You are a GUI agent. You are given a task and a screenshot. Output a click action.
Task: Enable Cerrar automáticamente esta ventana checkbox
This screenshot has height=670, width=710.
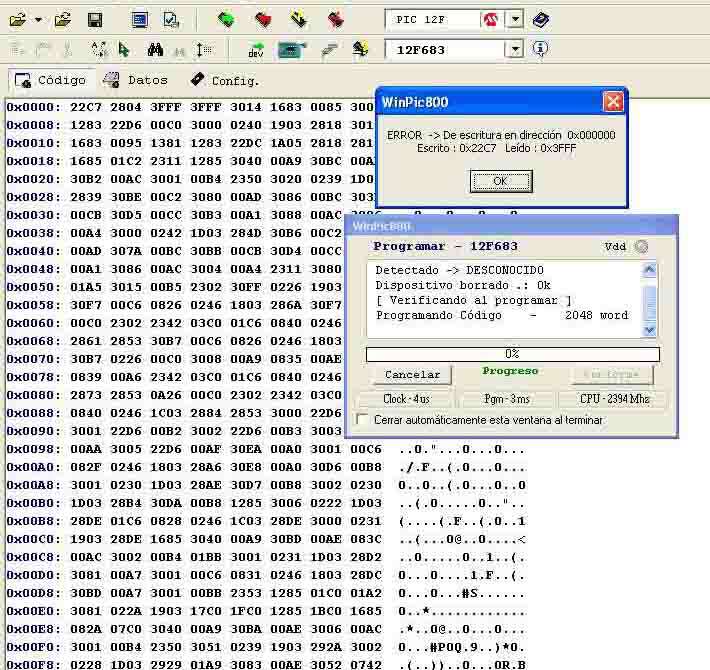(362, 420)
